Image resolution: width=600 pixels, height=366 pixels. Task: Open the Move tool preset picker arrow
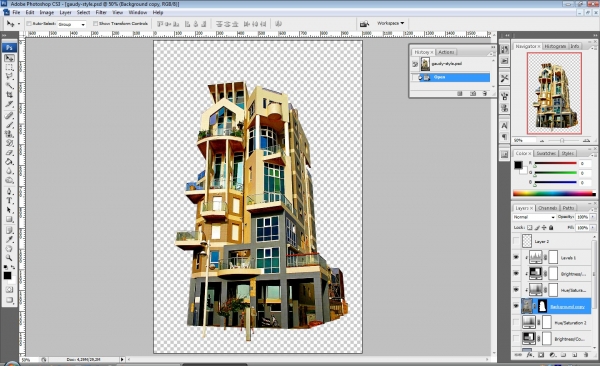19,24
